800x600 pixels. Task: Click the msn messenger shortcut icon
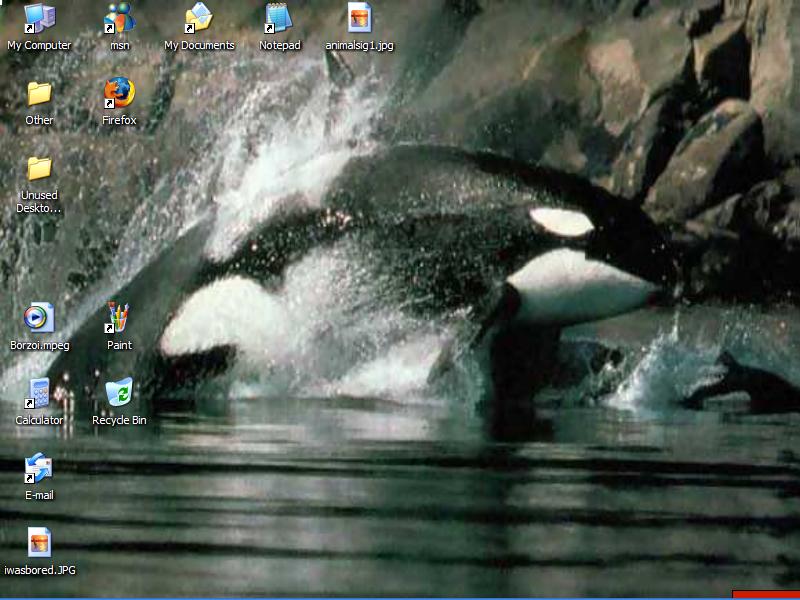pos(119,18)
